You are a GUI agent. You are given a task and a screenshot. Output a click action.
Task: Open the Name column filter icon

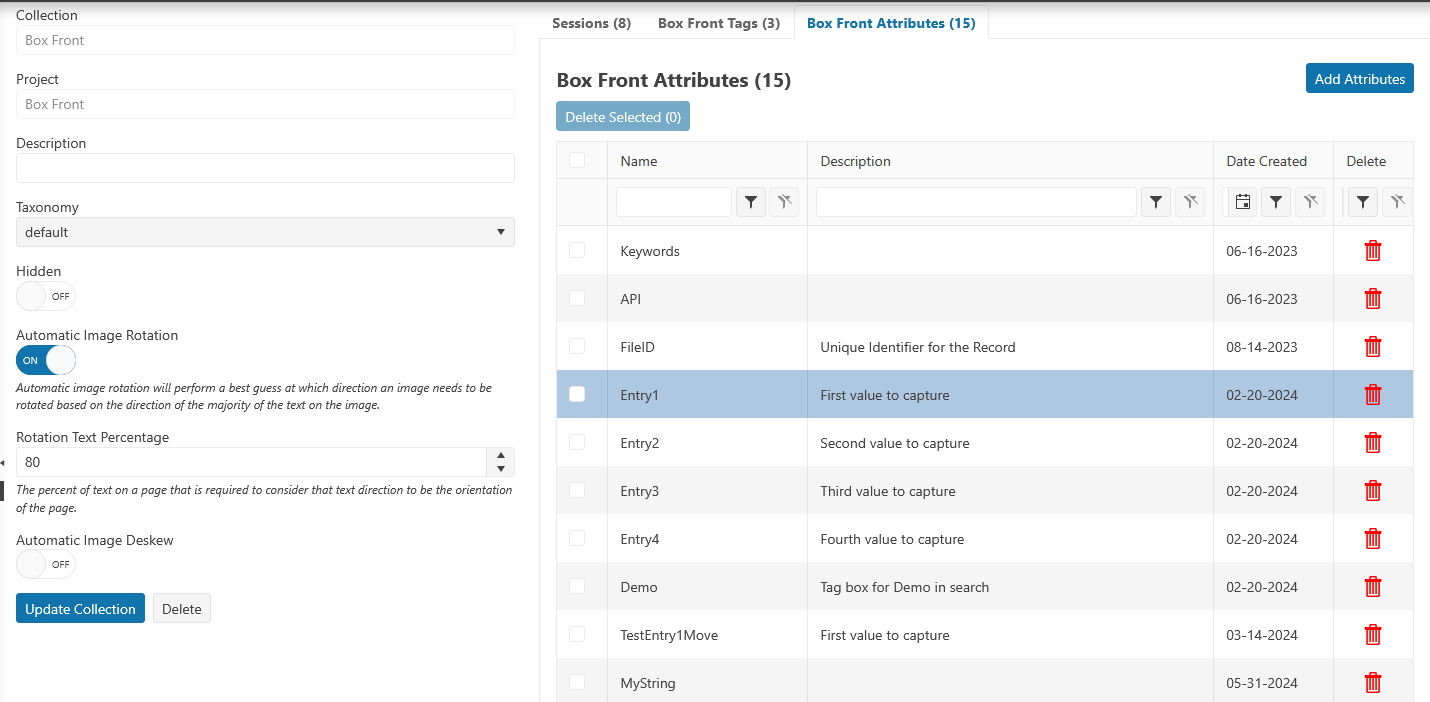751,202
